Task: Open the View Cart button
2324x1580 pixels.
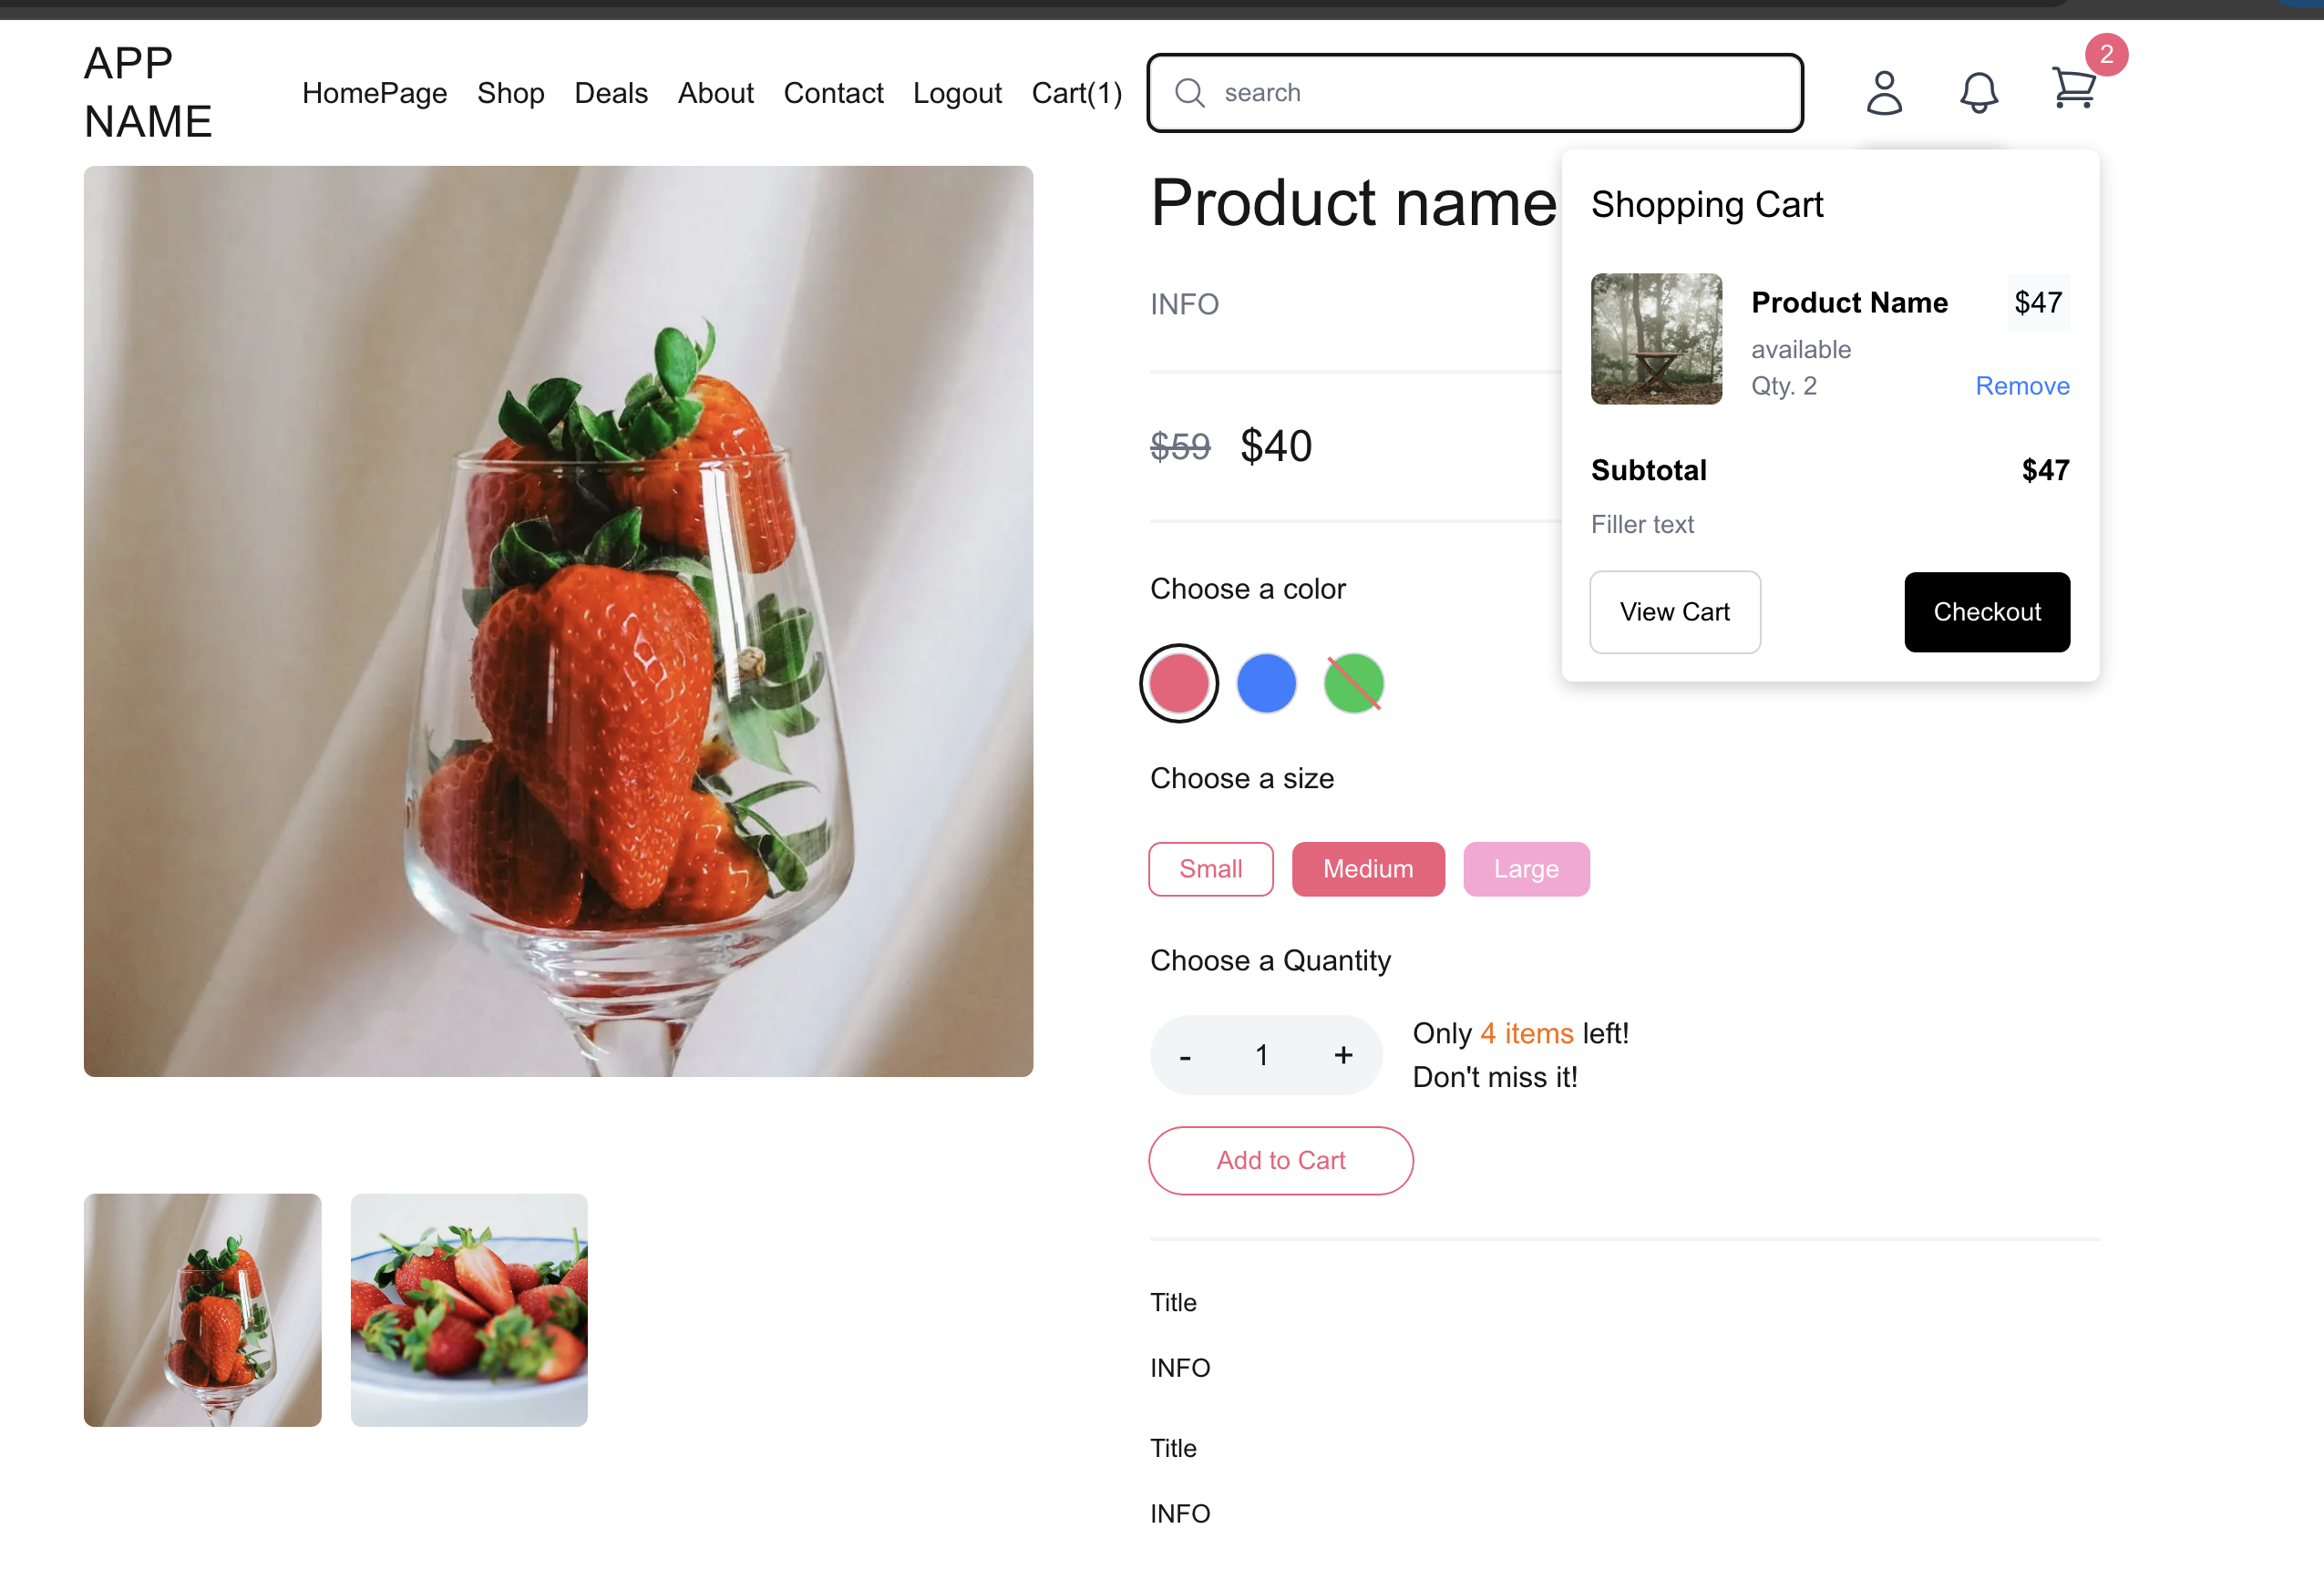Action: [1674, 612]
